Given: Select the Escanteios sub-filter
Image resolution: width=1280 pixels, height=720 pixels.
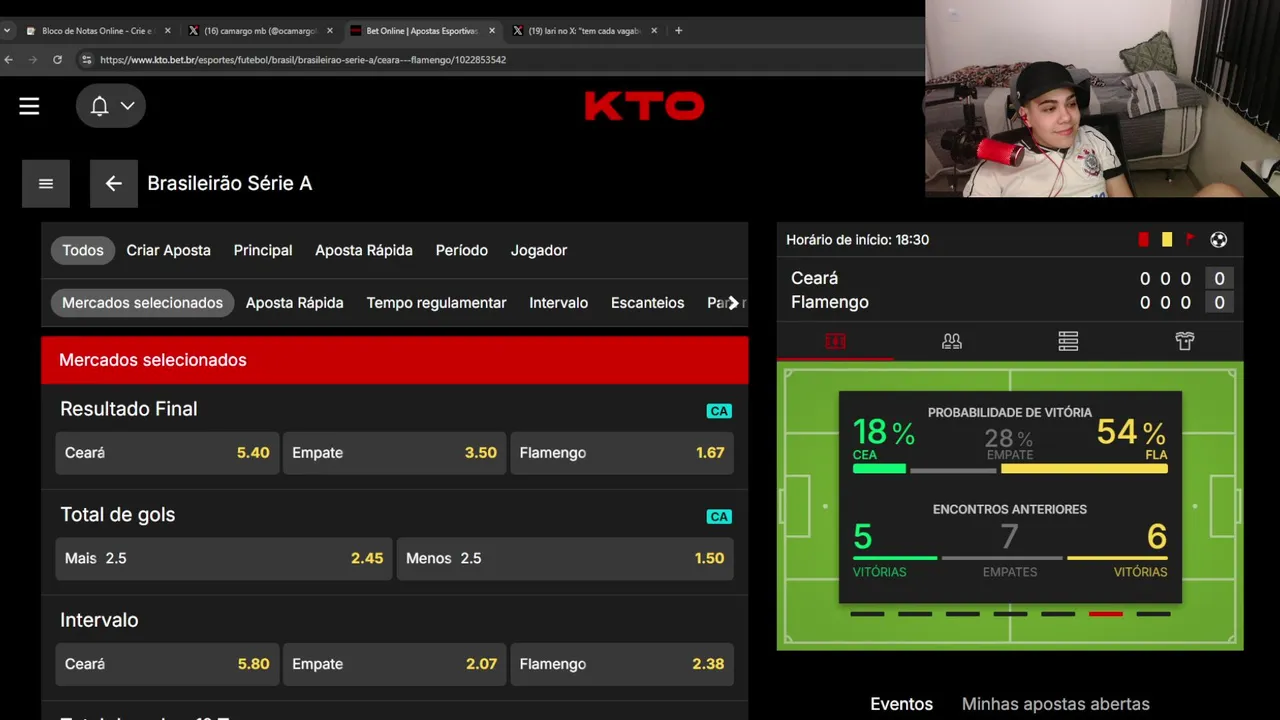Looking at the screenshot, I should (x=647, y=303).
